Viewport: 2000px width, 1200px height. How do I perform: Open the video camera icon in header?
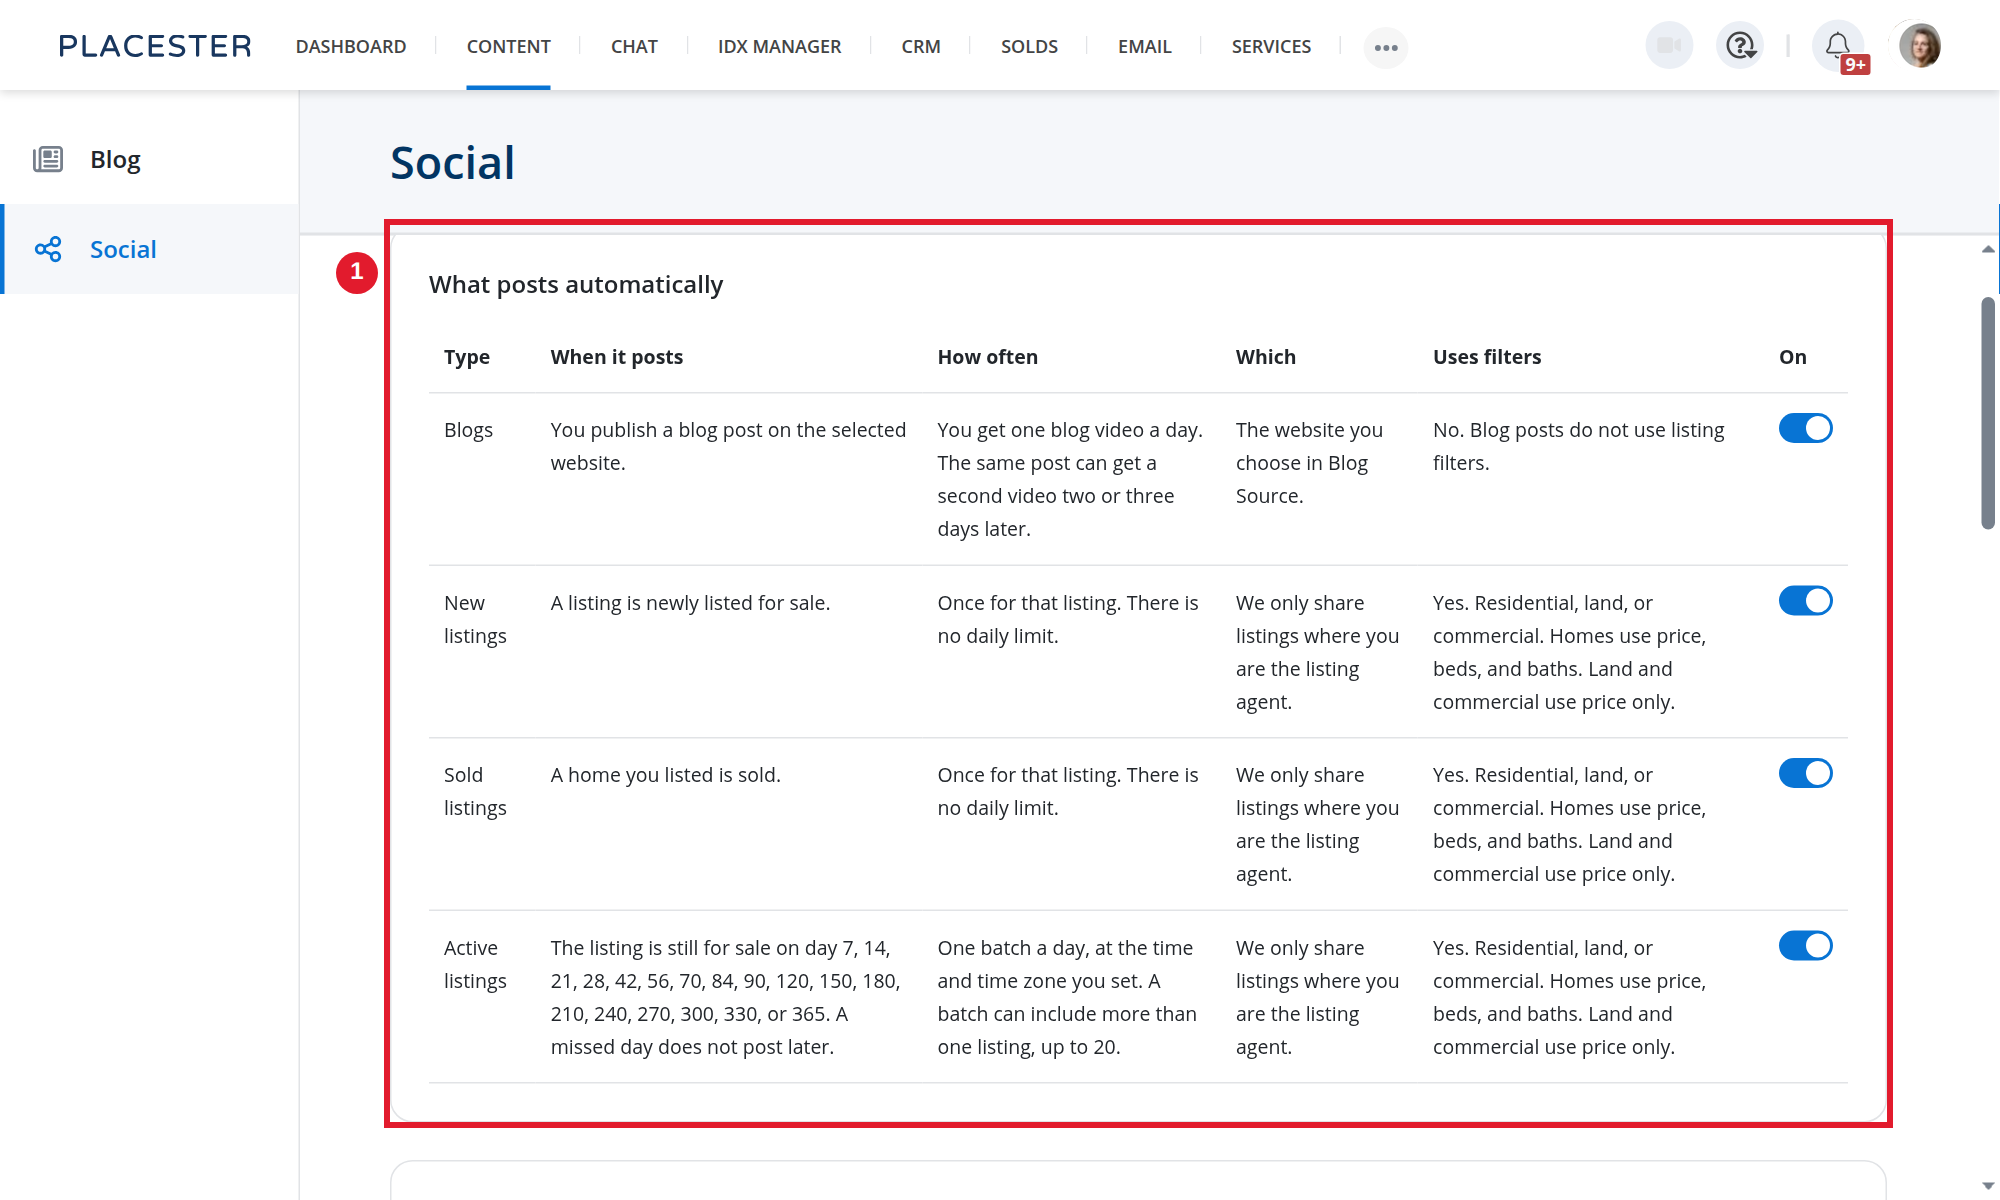click(1669, 46)
